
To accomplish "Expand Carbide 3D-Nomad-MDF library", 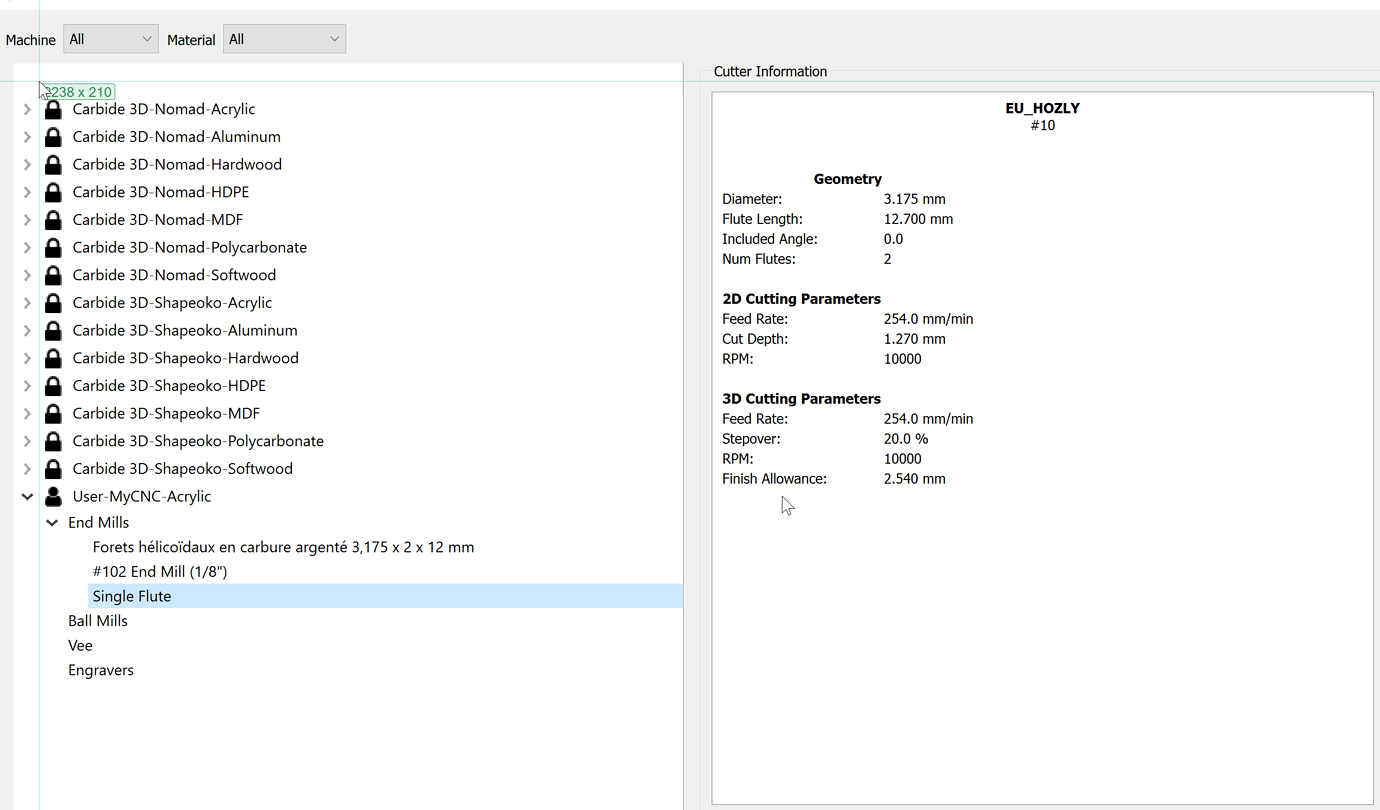I will (27, 220).
